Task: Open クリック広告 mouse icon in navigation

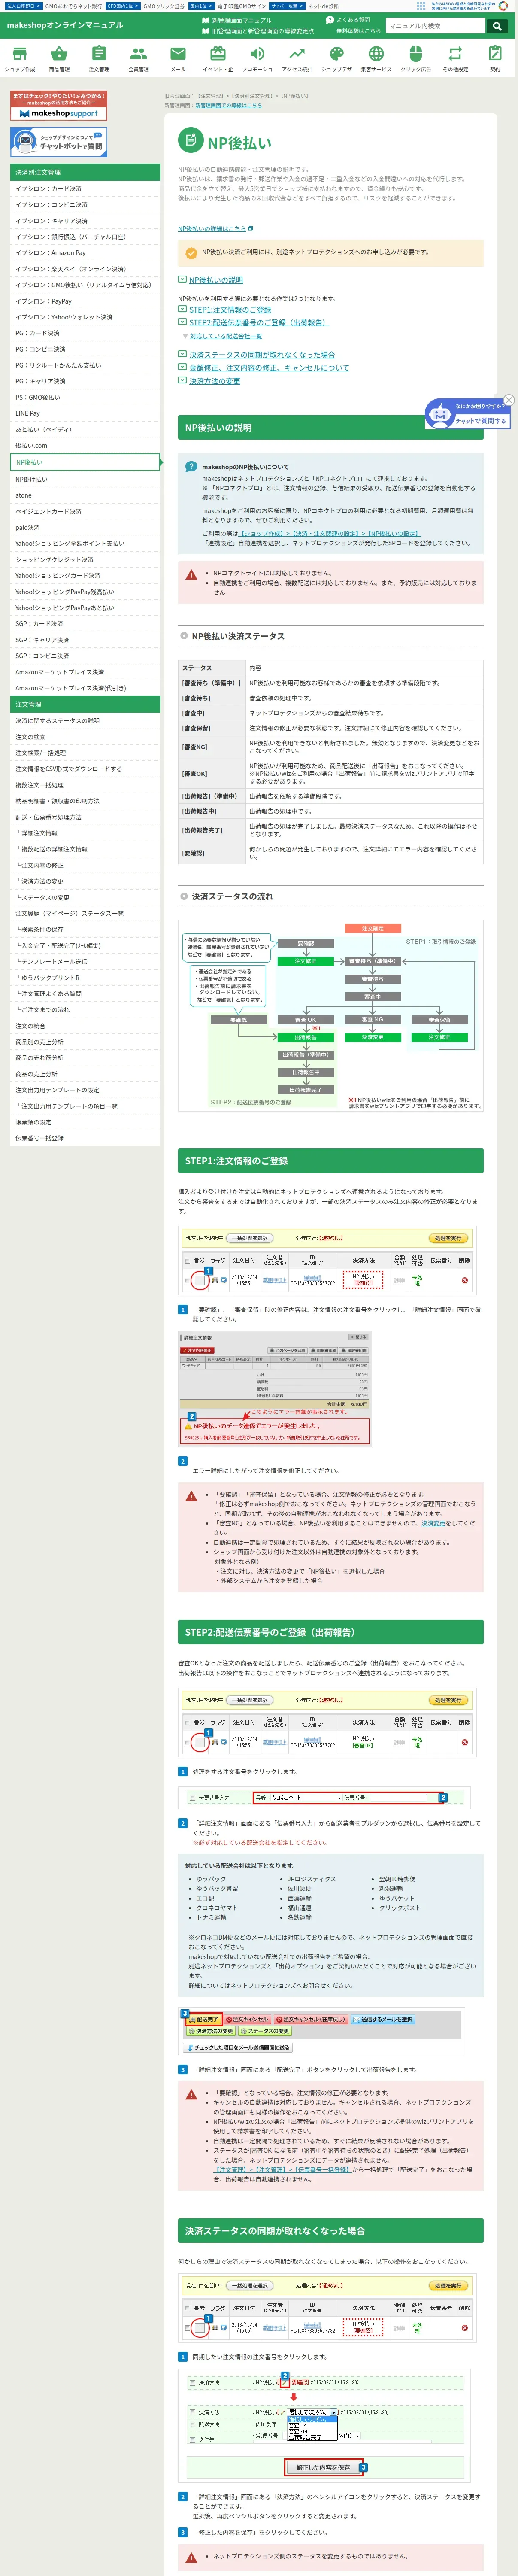Action: [416, 53]
